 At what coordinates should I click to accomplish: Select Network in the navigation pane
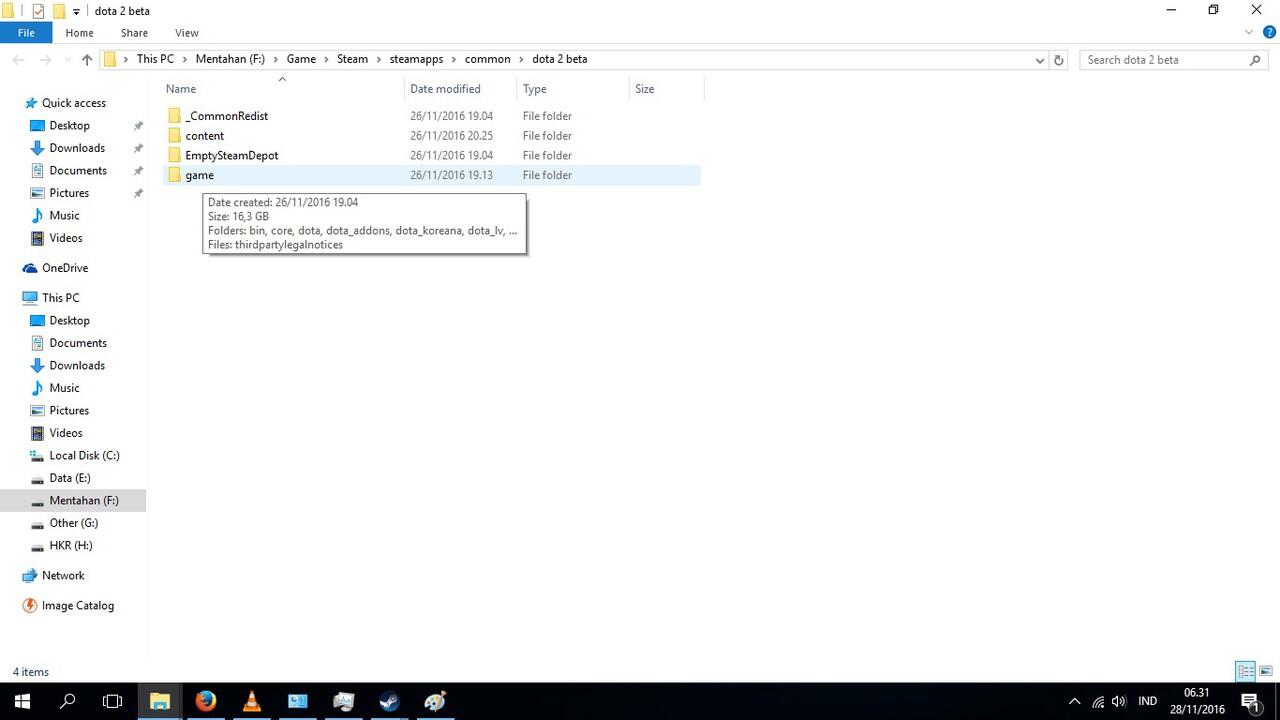tap(63, 575)
